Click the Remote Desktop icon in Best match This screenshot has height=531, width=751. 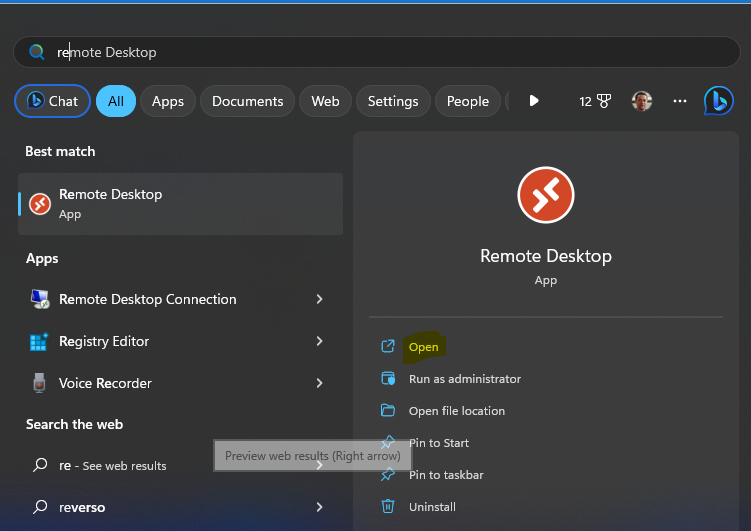tap(40, 204)
